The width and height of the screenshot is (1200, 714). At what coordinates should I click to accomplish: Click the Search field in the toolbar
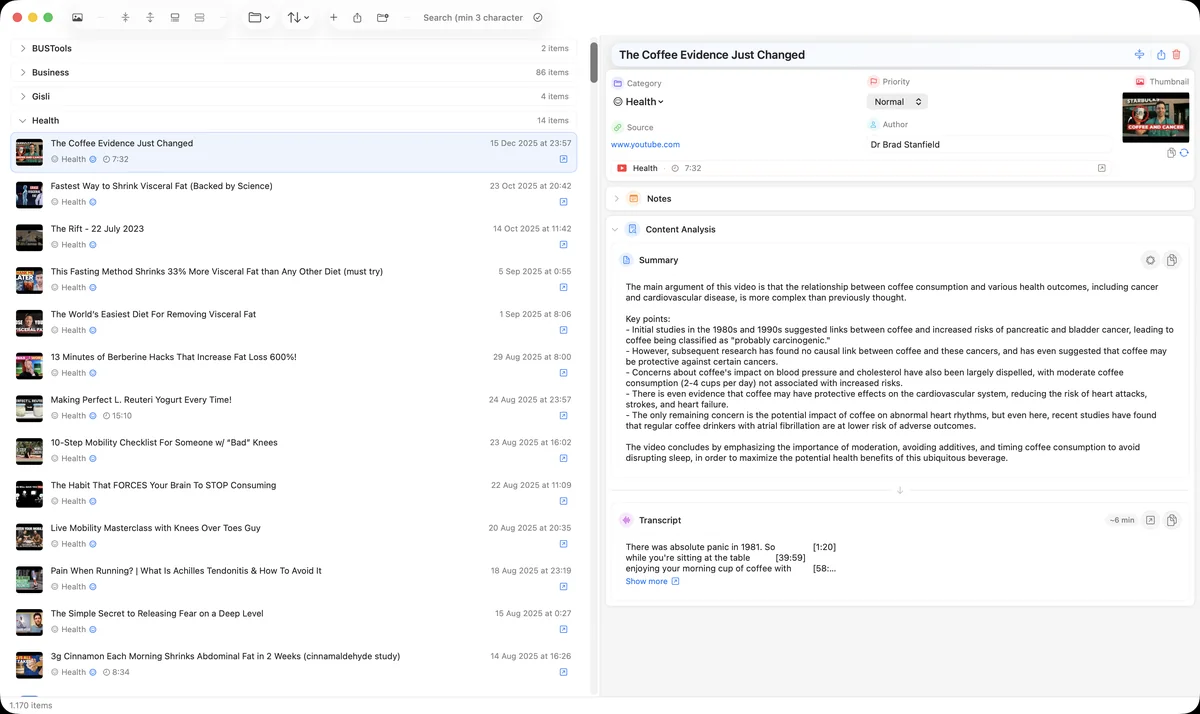coord(473,18)
